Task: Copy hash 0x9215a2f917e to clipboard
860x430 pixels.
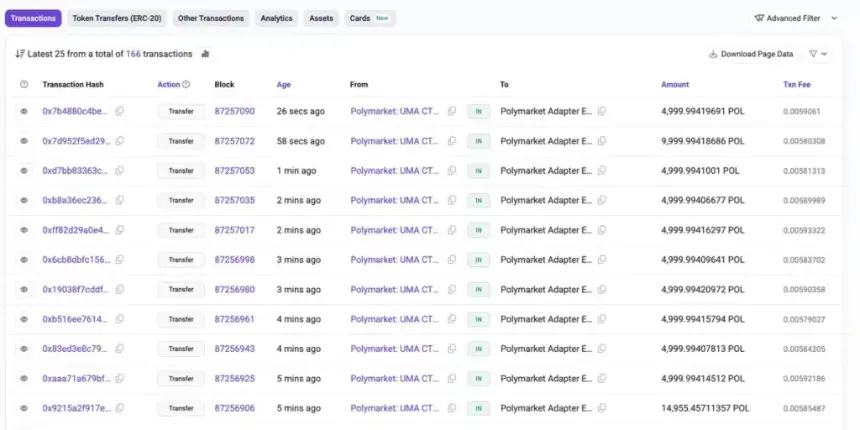Action: 120,408
